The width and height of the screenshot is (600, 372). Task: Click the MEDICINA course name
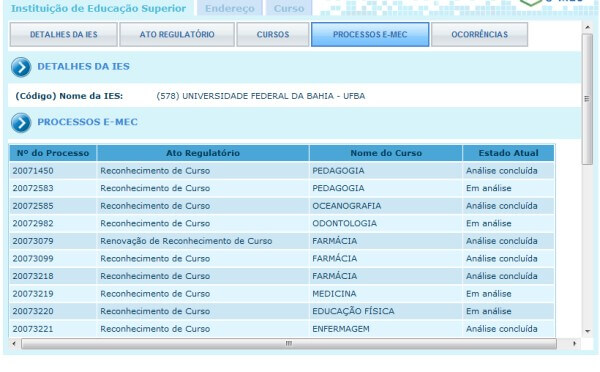pyautogui.click(x=334, y=294)
